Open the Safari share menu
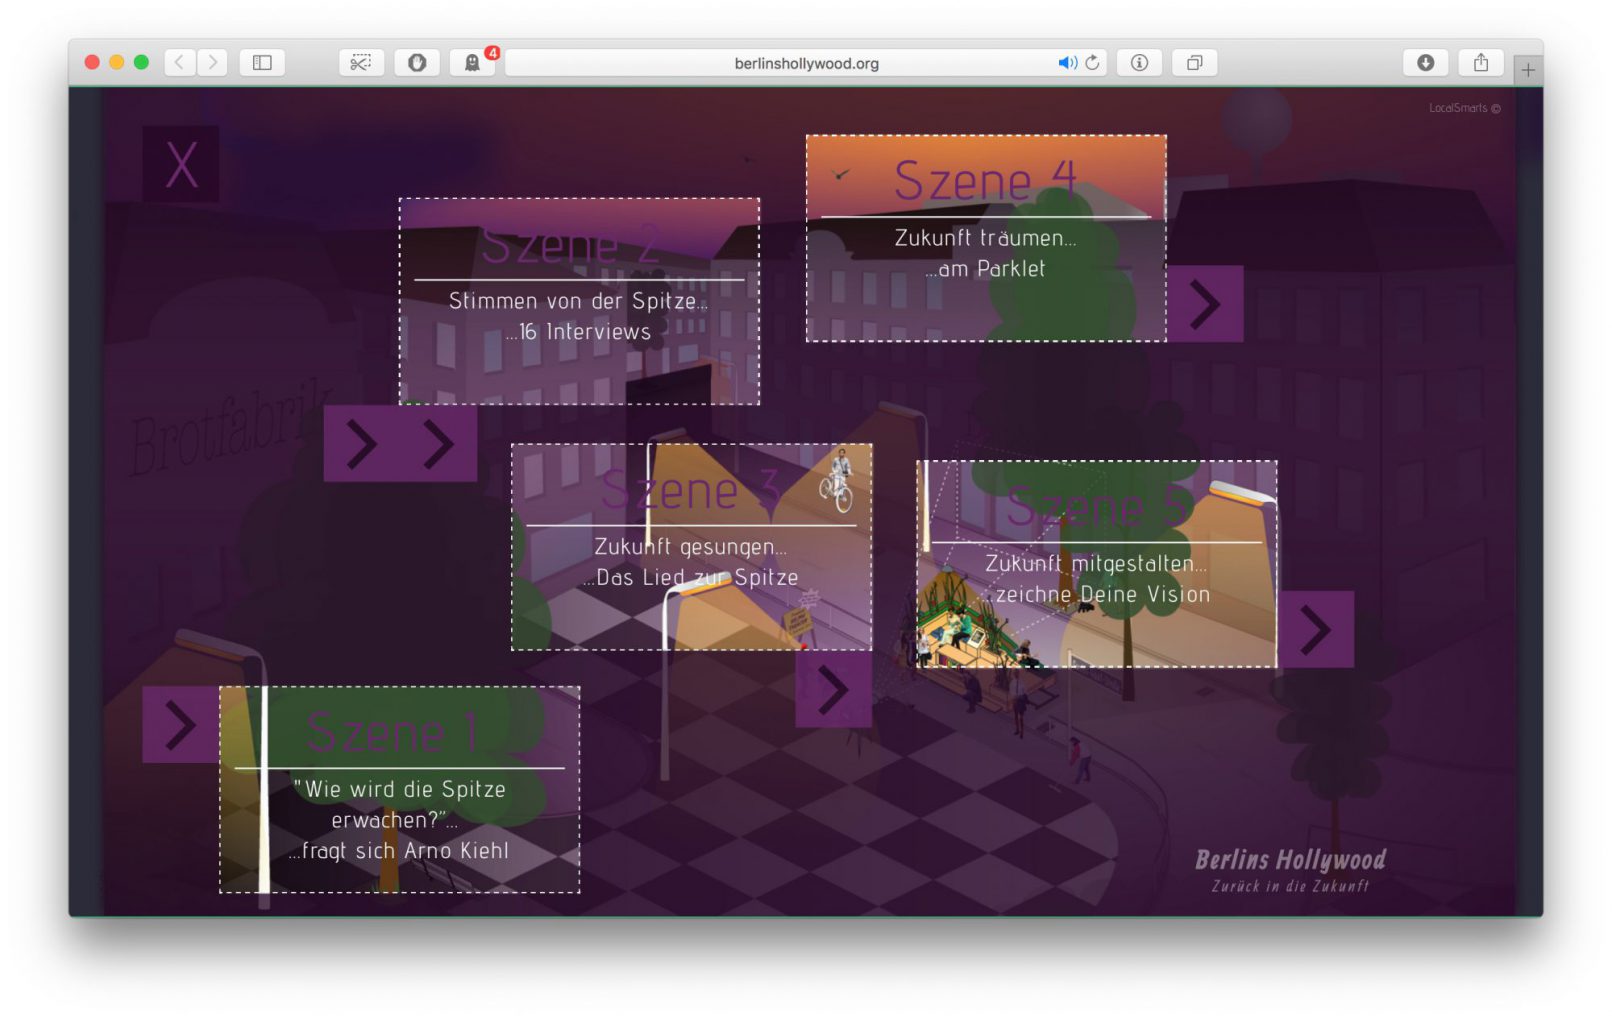The width and height of the screenshot is (1612, 1016). click(x=1480, y=63)
